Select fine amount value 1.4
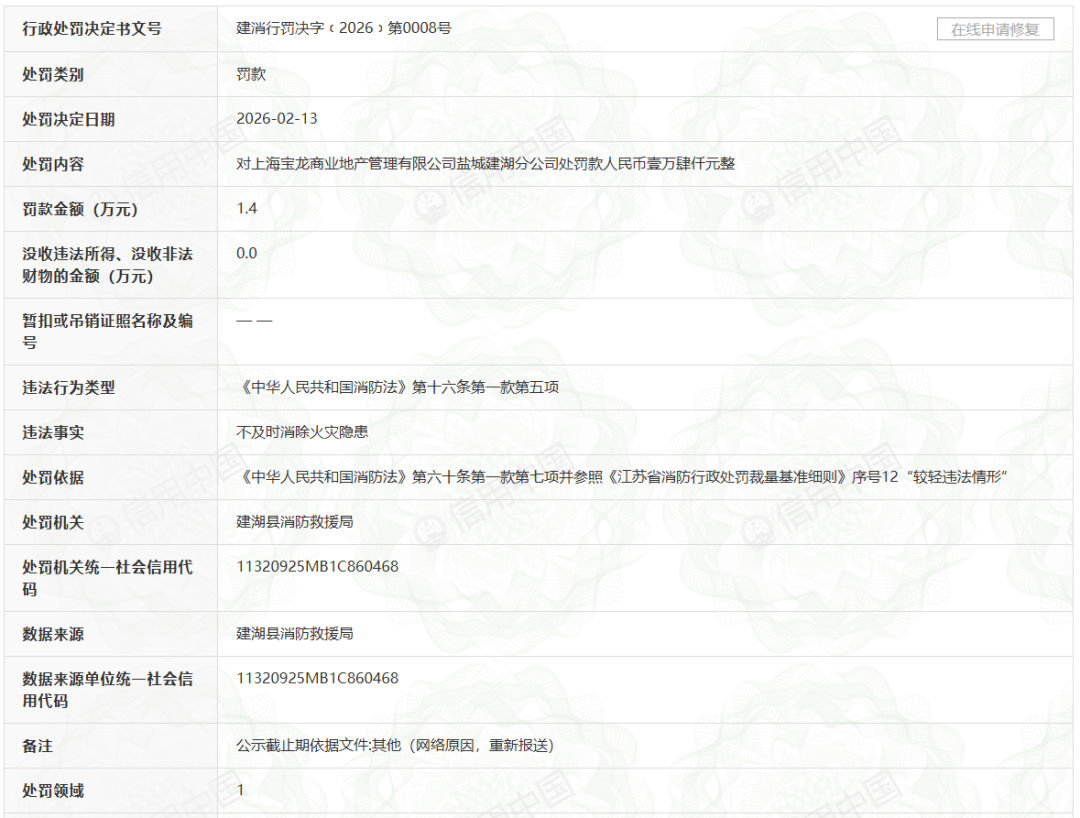This screenshot has width=1080, height=818. pos(247,208)
